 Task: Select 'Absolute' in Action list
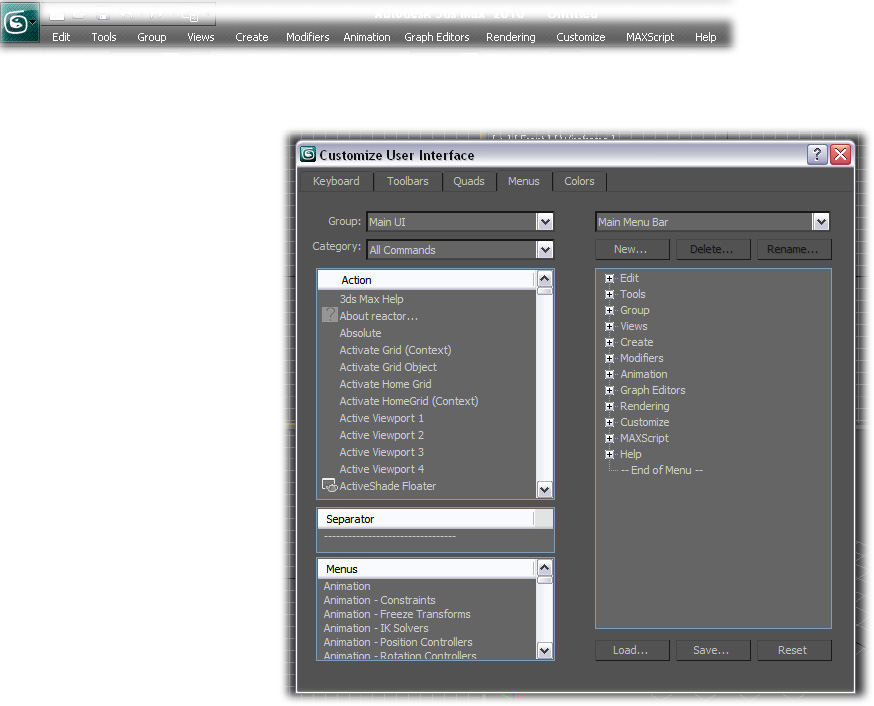pyautogui.click(x=360, y=333)
